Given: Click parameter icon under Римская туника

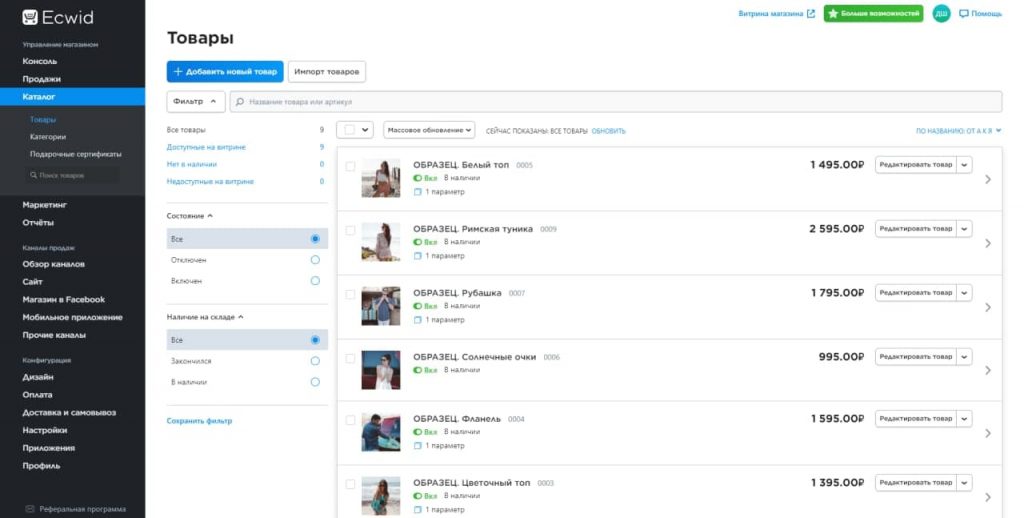Looking at the screenshot, I should [x=418, y=256].
